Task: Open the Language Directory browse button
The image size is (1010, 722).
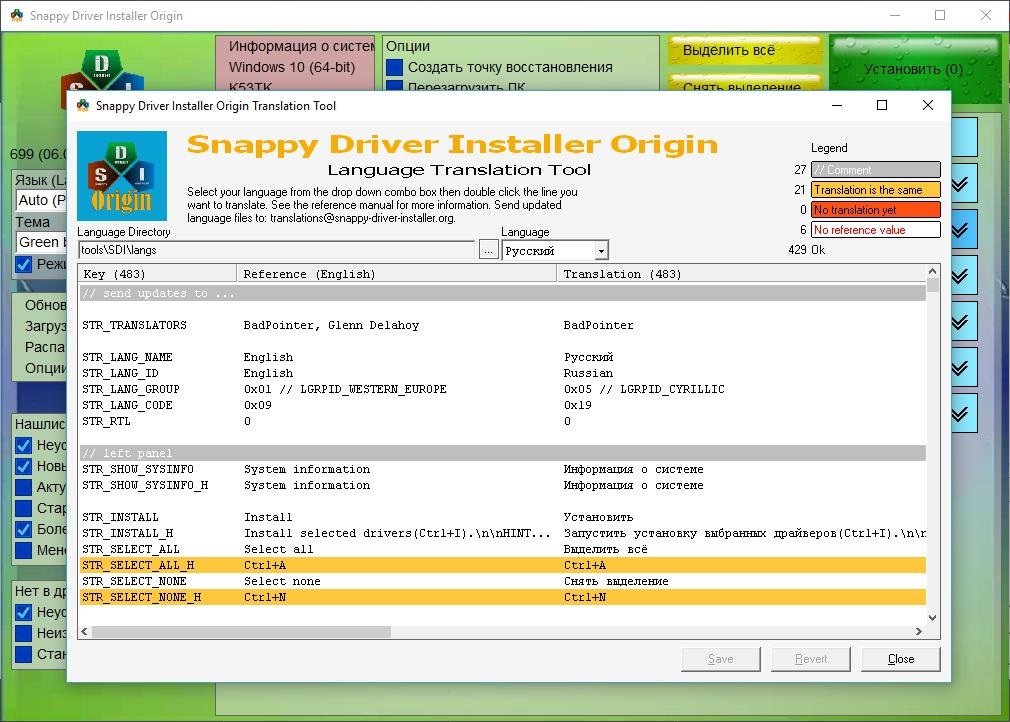Action: 488,251
